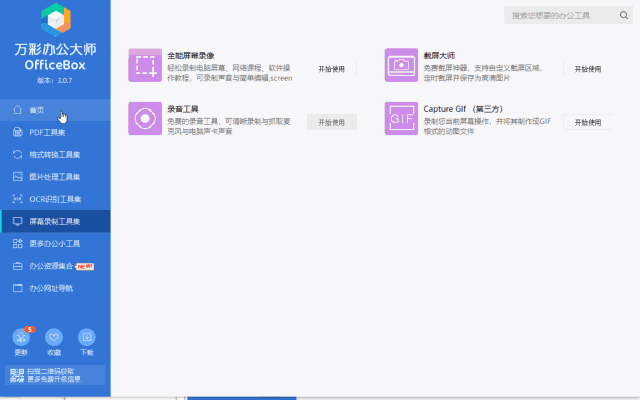Viewport: 640px width, 400px height.
Task: Click the 截屏大师 title text
Action: pyautogui.click(x=439, y=56)
